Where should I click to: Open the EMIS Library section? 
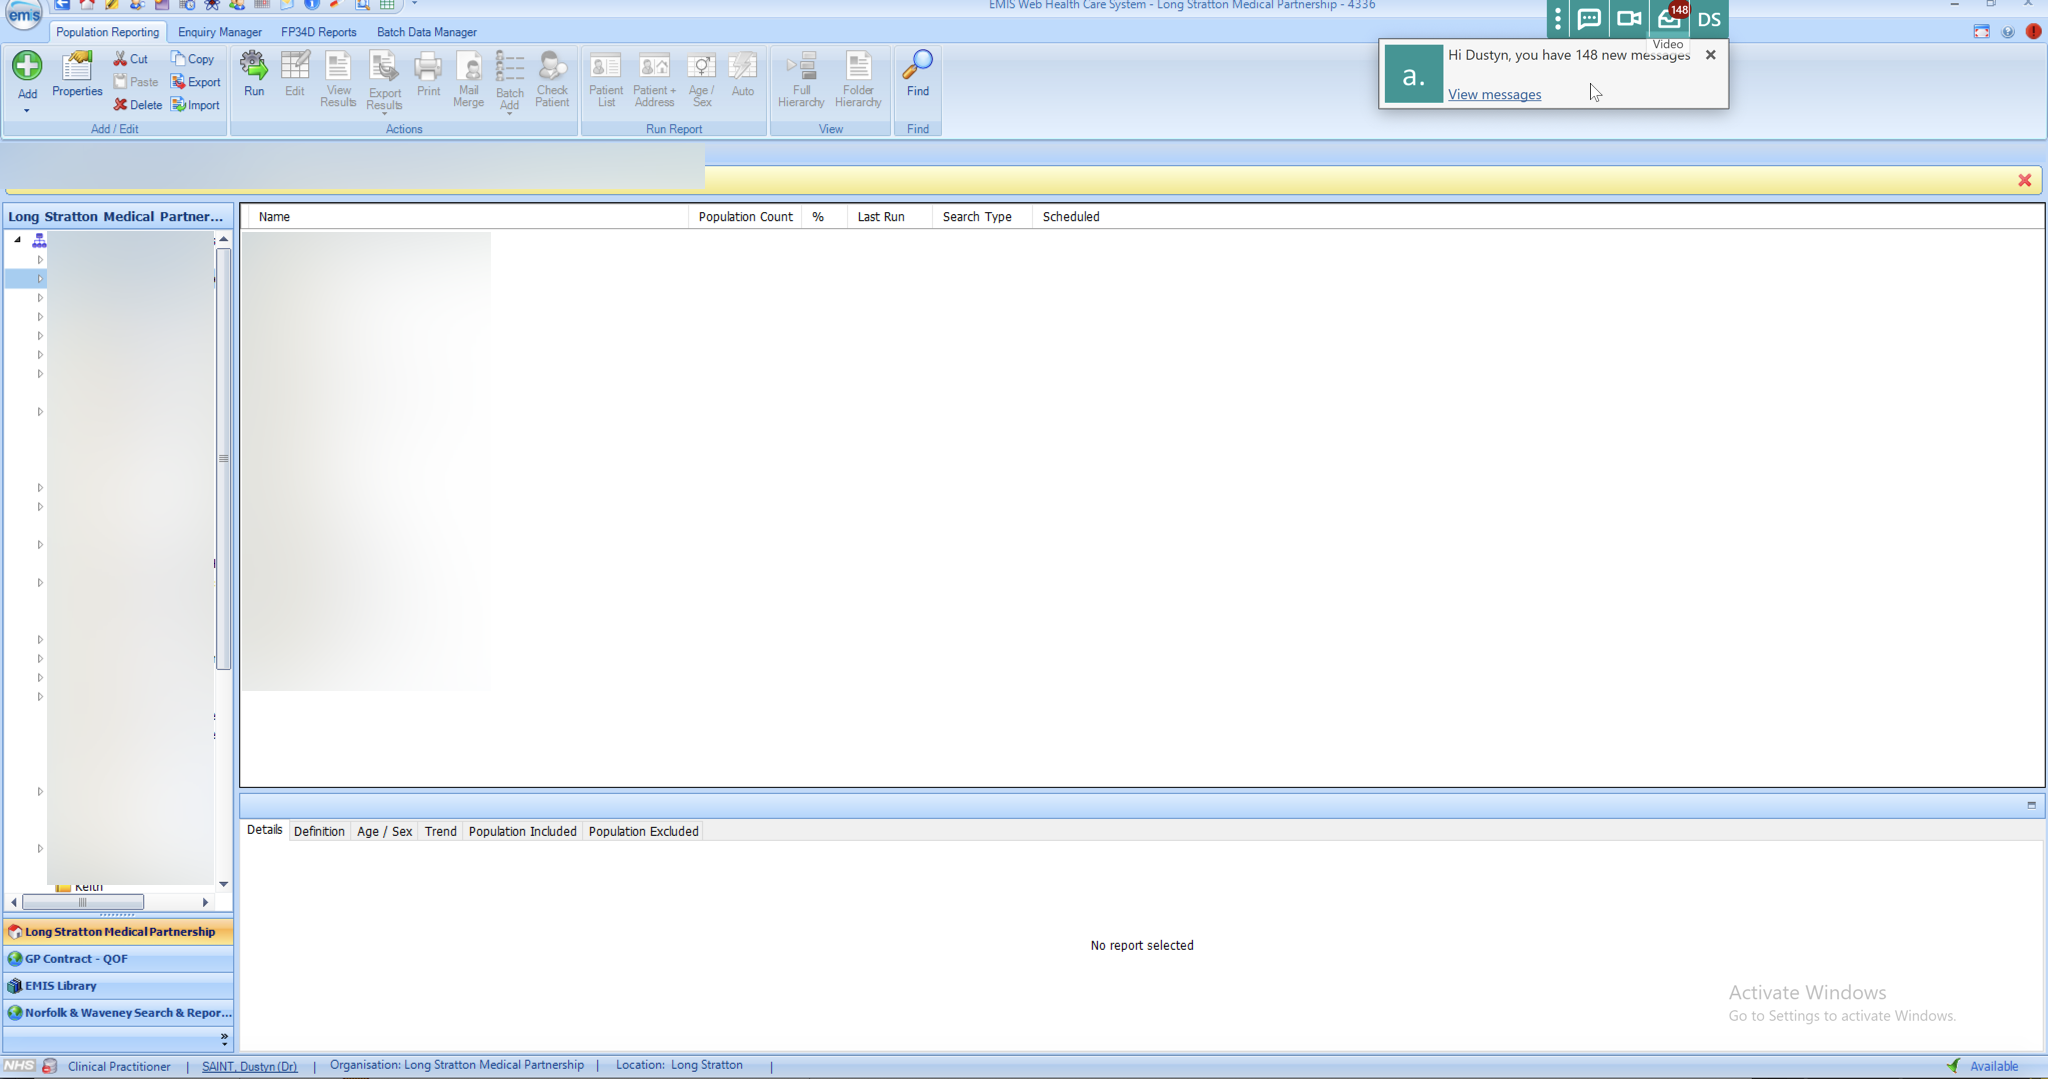click(x=118, y=986)
